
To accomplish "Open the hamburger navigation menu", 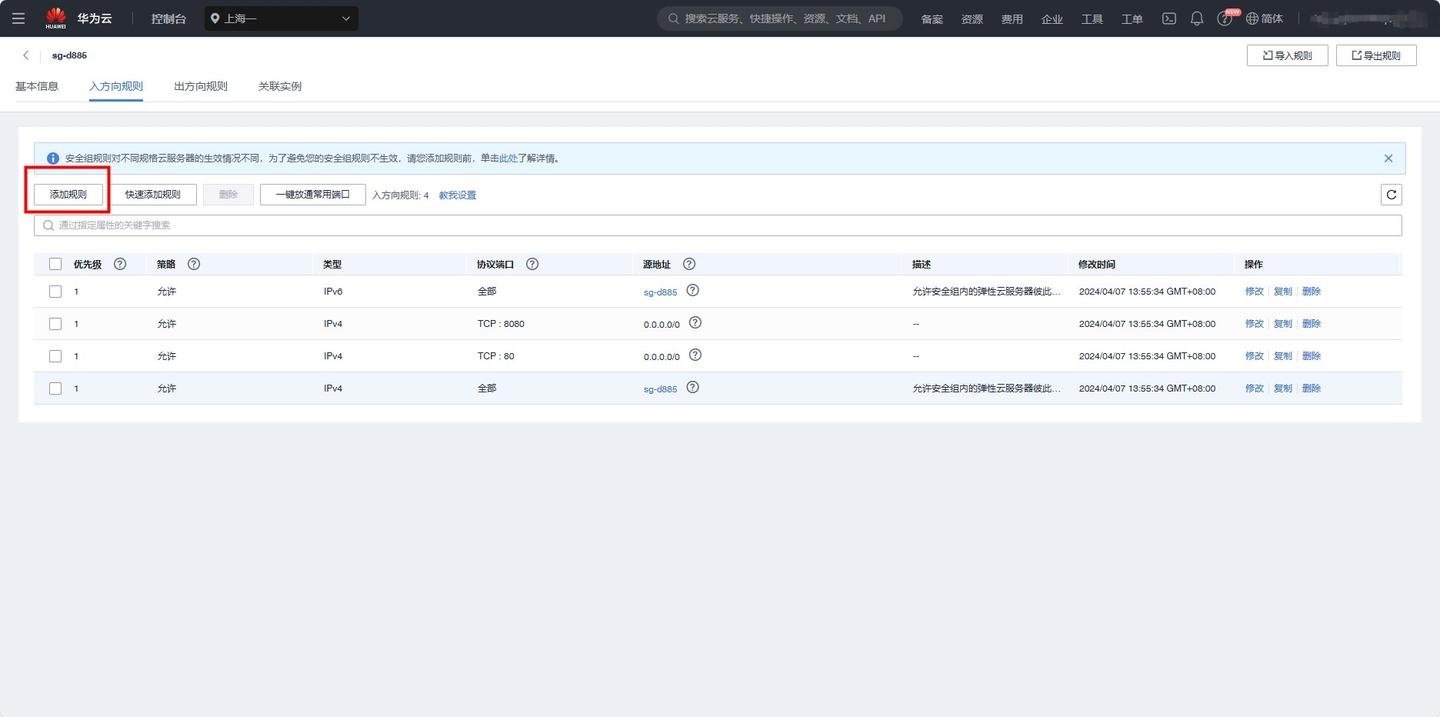I will pos(18,18).
